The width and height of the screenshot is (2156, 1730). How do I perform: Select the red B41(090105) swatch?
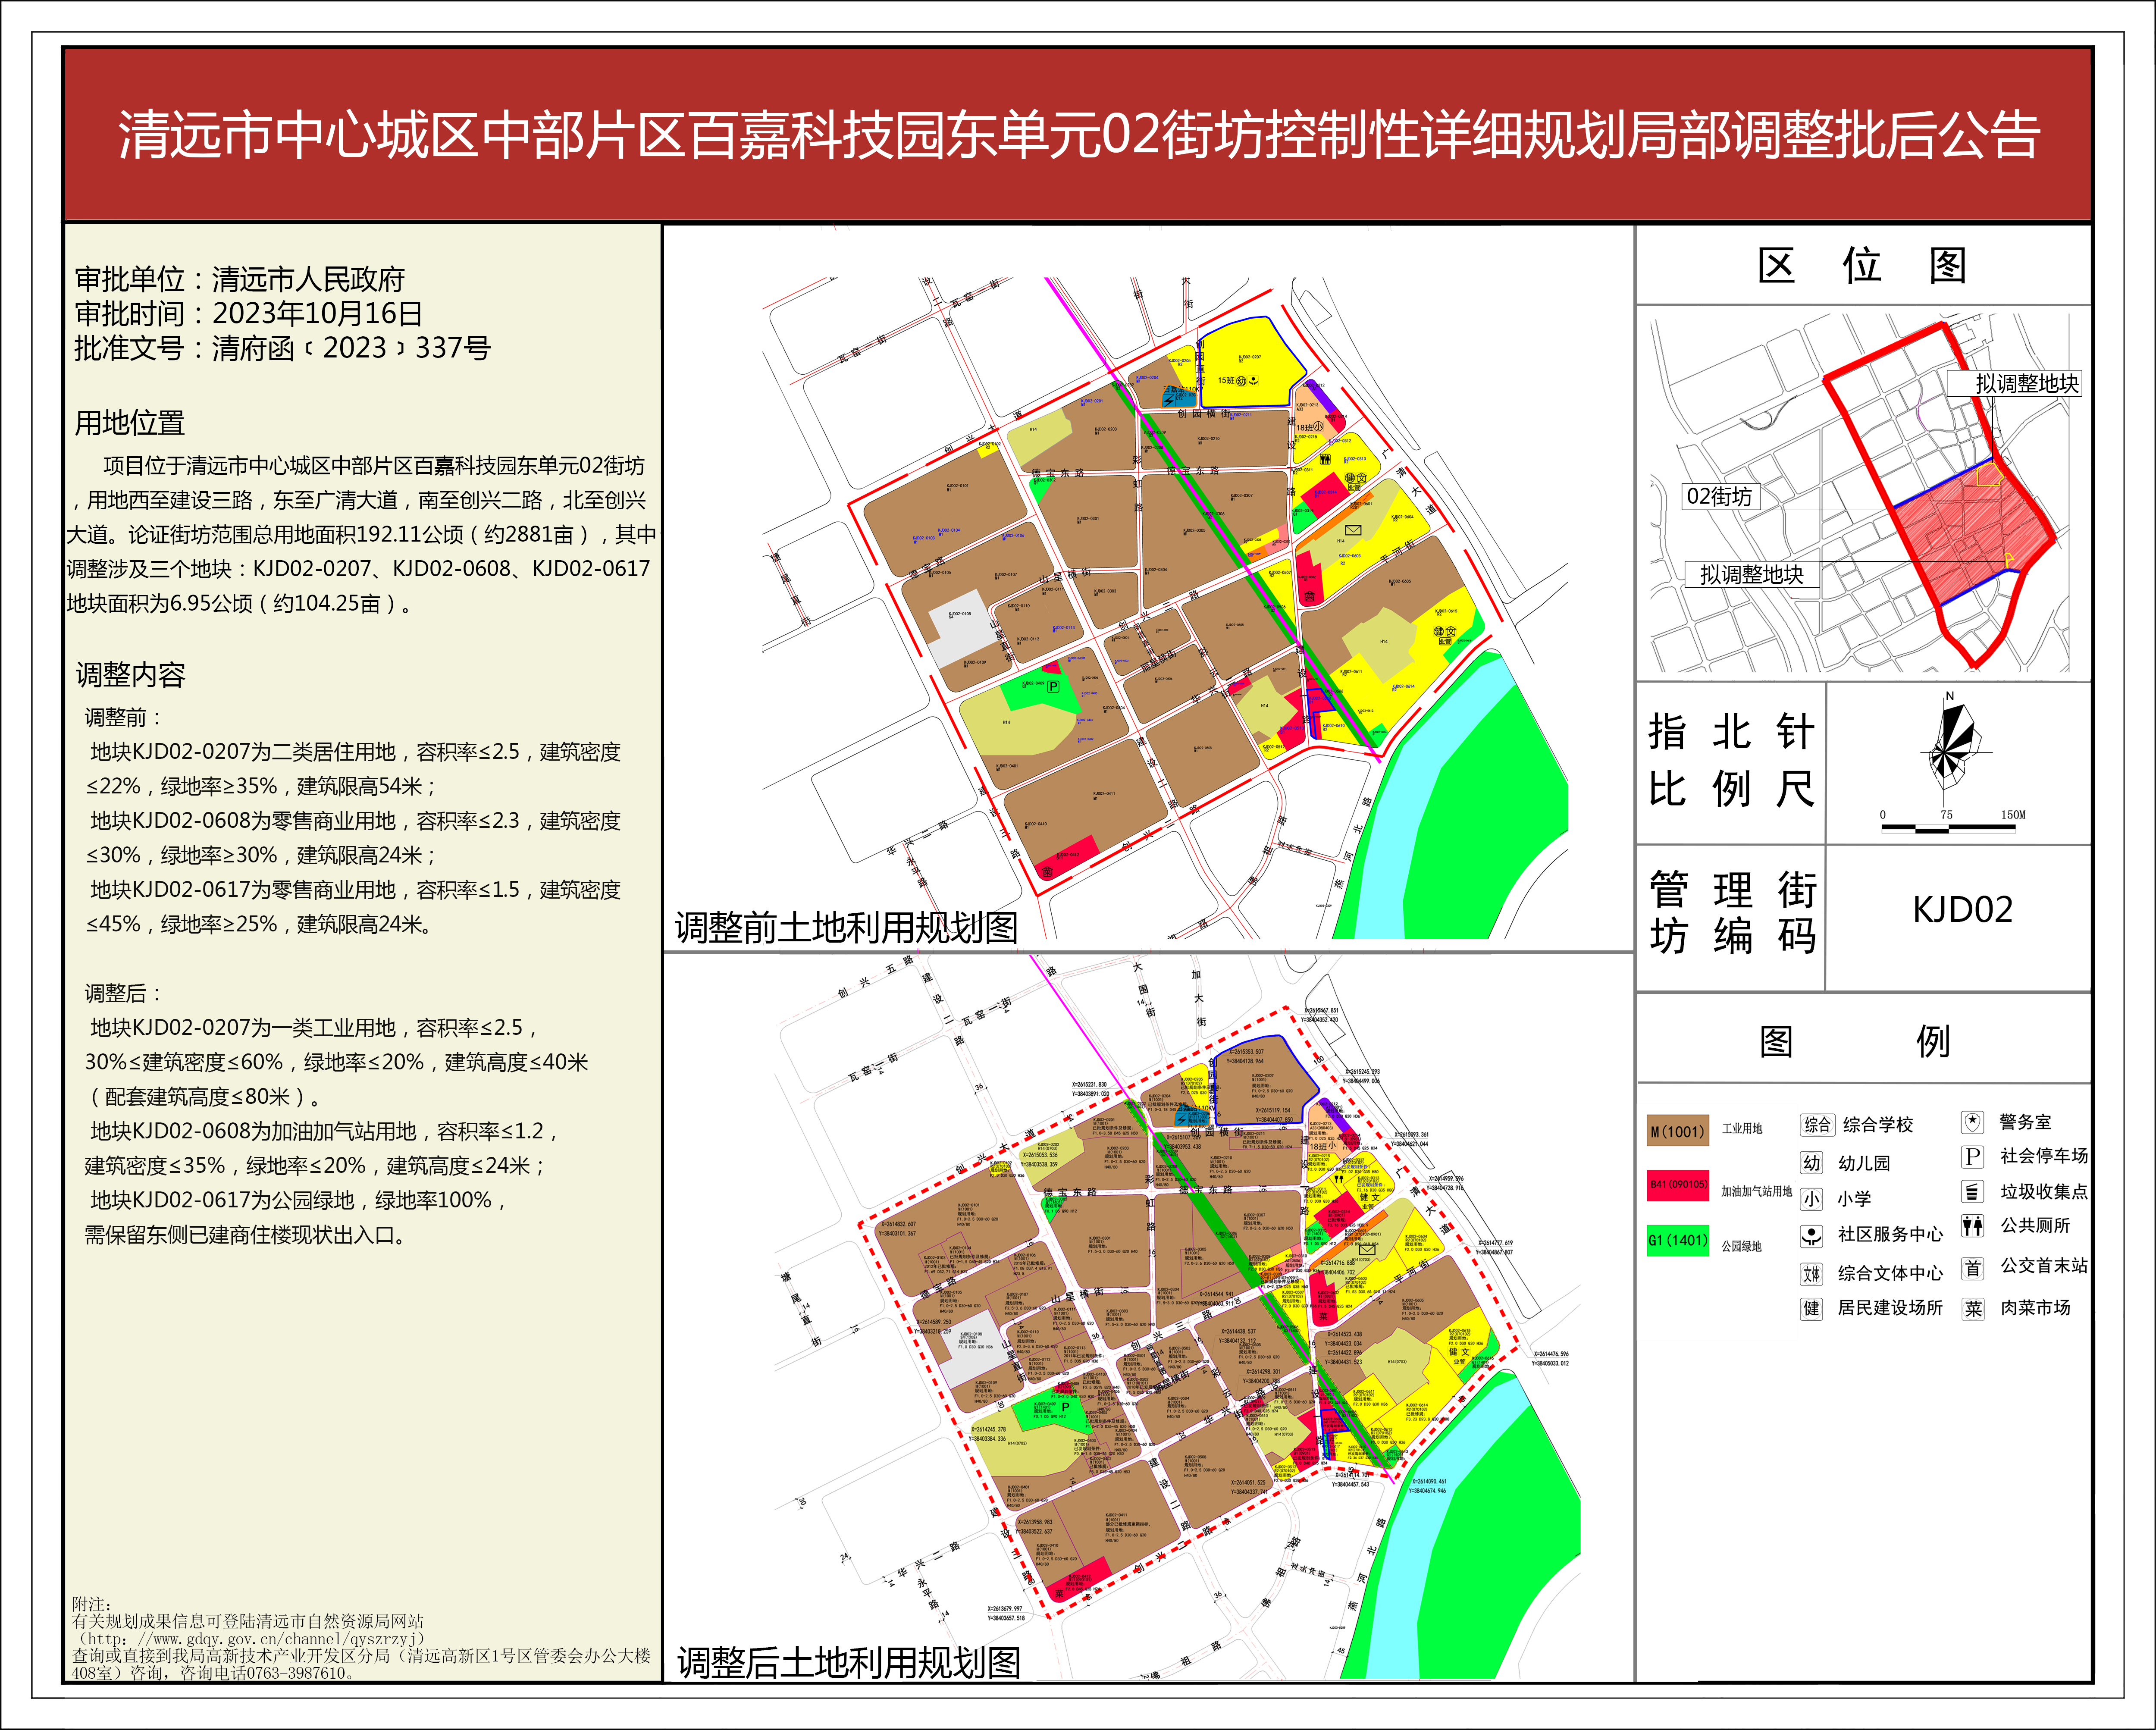pyautogui.click(x=1678, y=1185)
